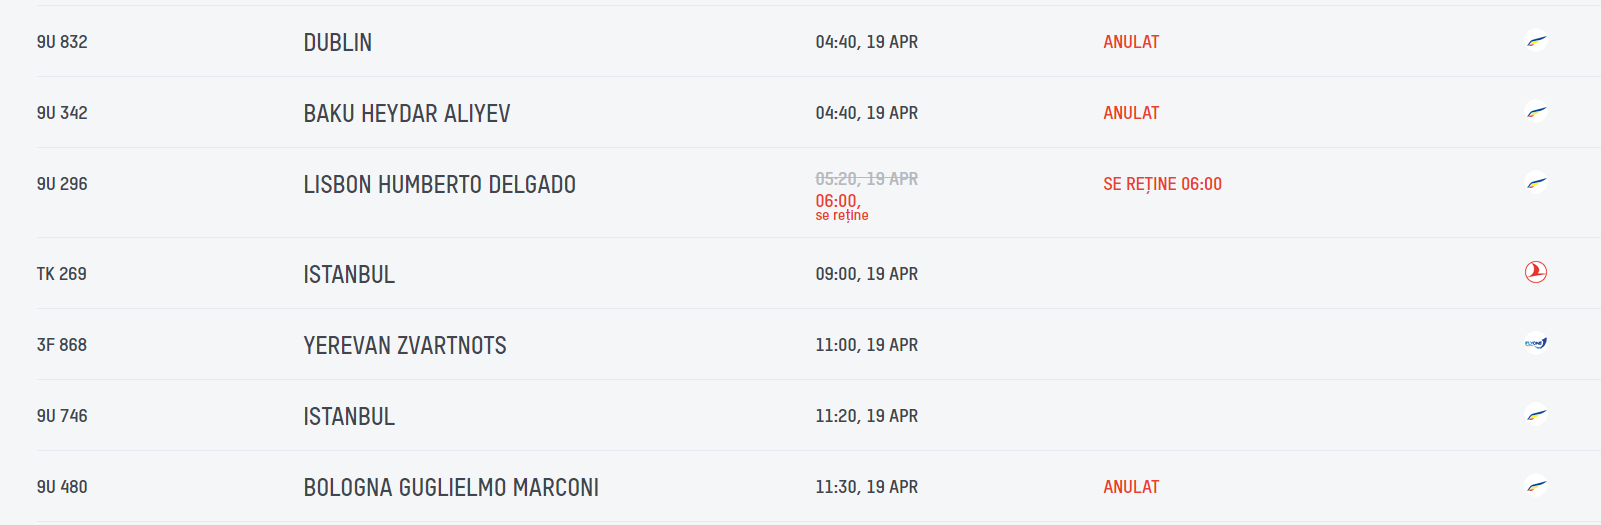Viewport: 1601px width, 525px height.
Task: Click flight number 9U 832
Action: point(62,42)
